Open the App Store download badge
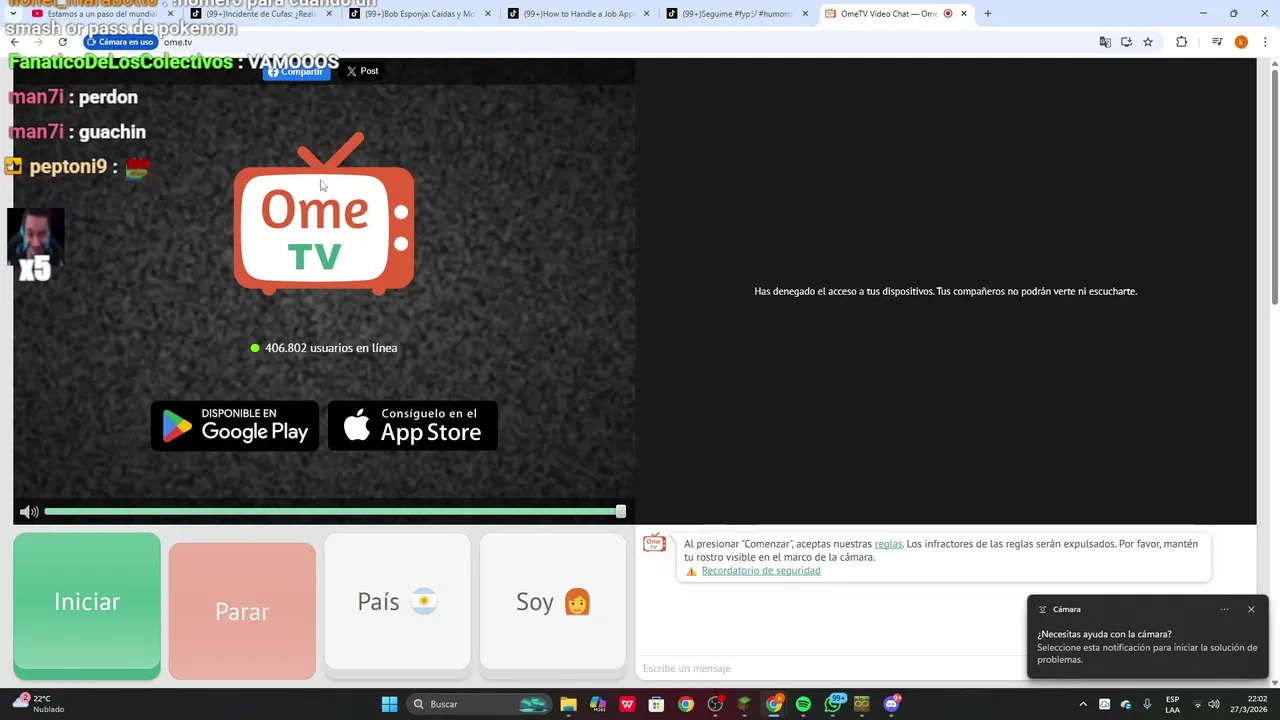1280x720 pixels. (413, 426)
